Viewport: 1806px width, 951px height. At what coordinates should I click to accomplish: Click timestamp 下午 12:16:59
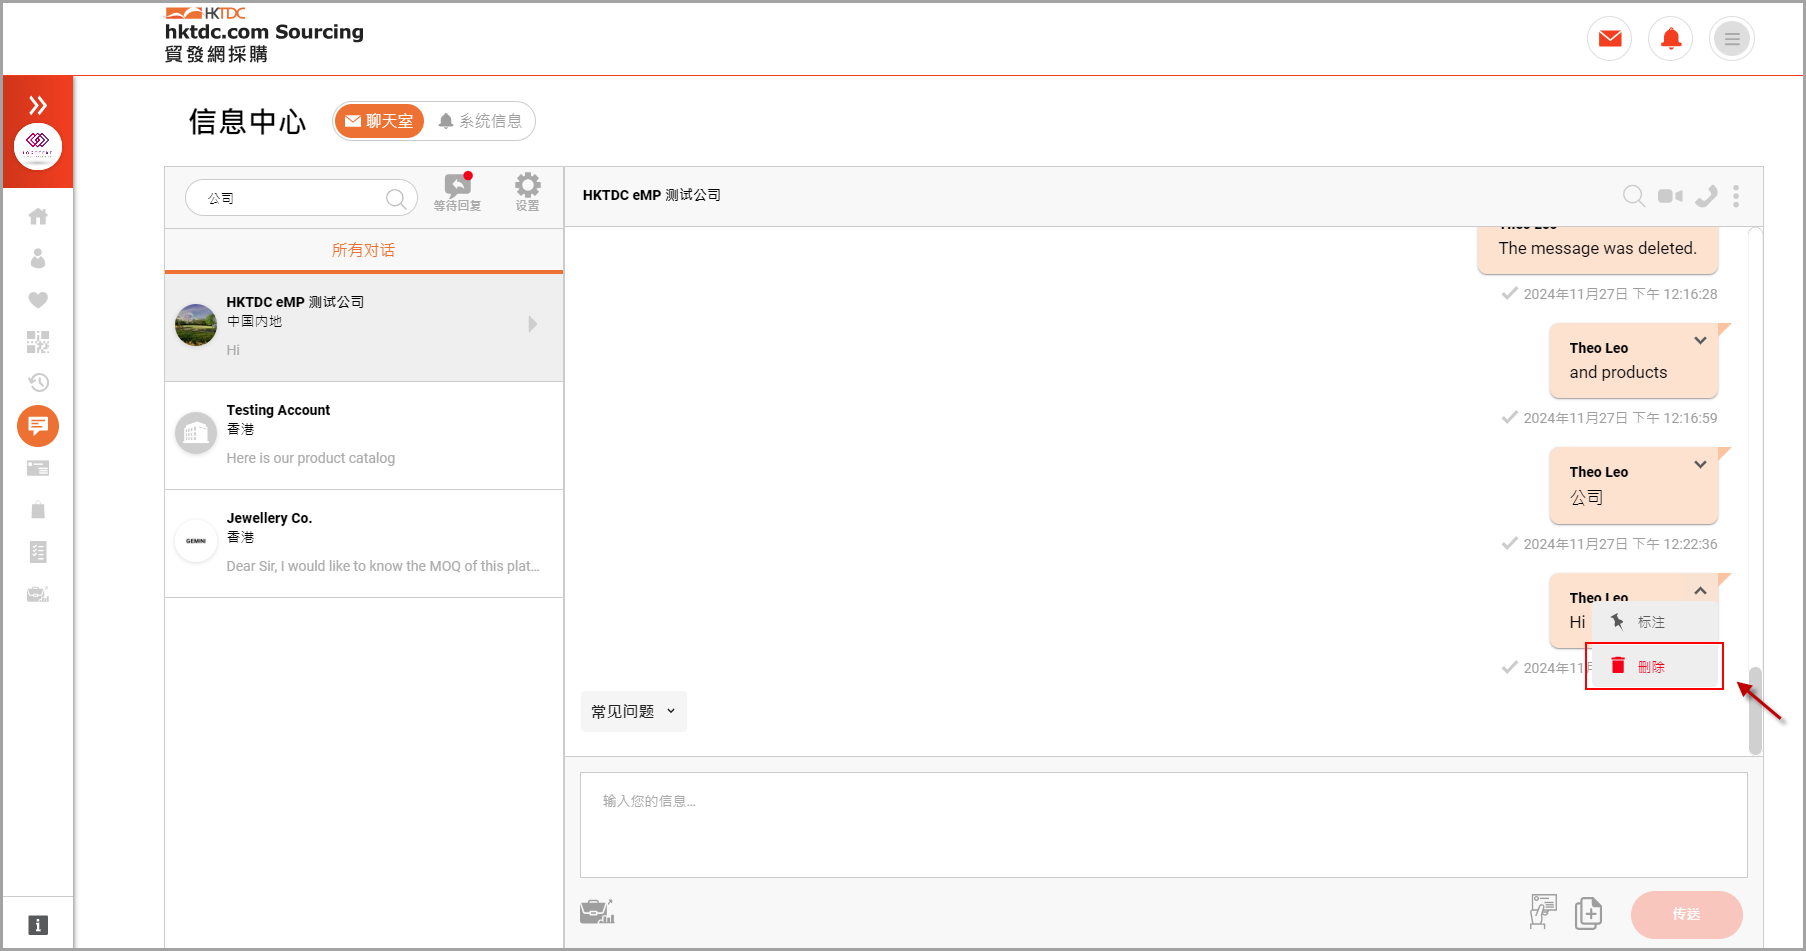(x=1620, y=418)
